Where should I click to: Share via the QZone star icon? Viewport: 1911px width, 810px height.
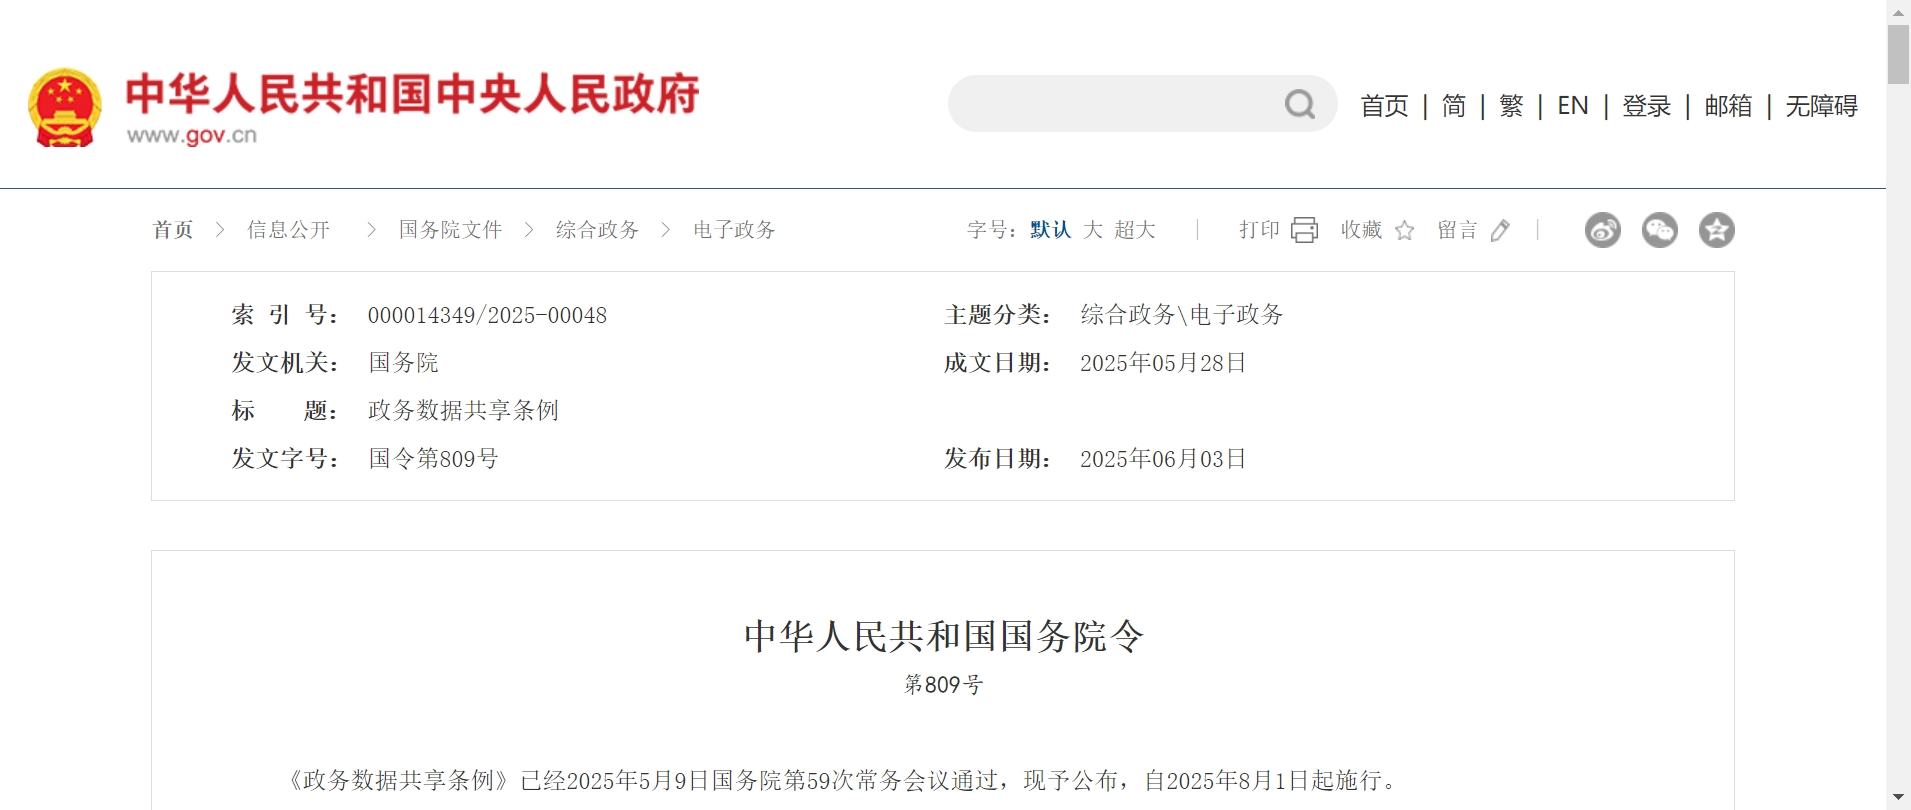click(1716, 230)
